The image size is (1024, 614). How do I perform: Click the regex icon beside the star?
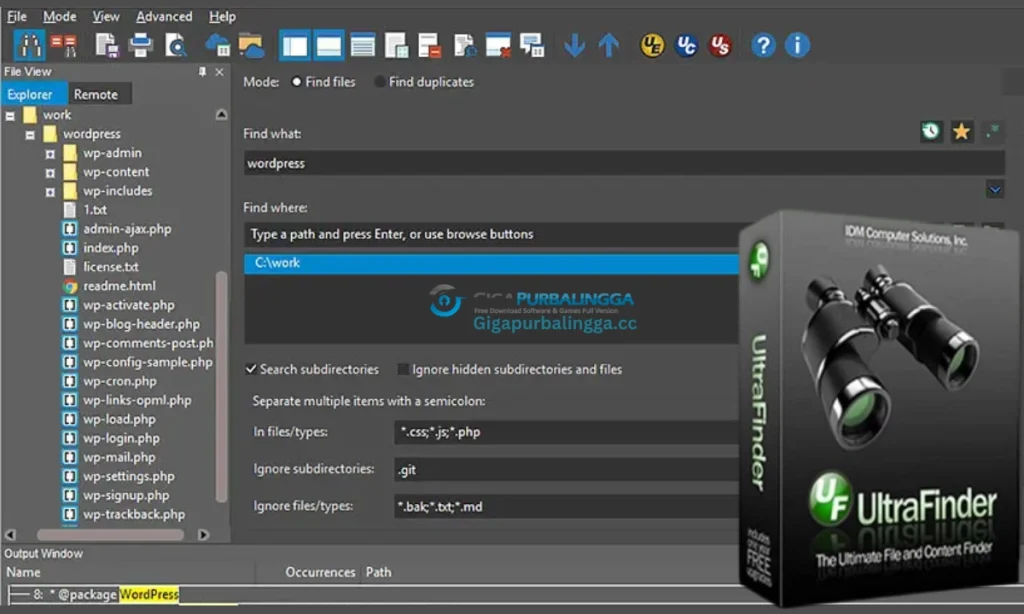tap(993, 131)
